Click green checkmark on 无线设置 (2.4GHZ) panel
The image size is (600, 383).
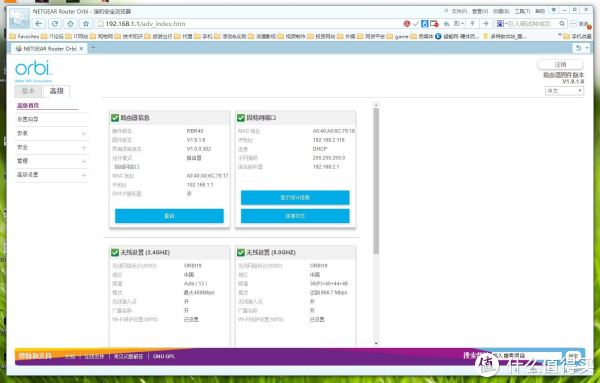115,252
